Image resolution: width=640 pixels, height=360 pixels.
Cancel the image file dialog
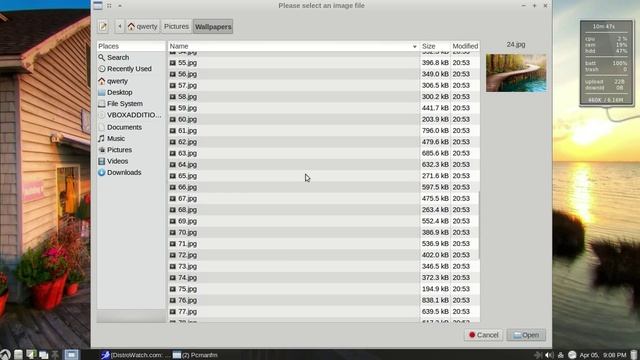click(484, 335)
